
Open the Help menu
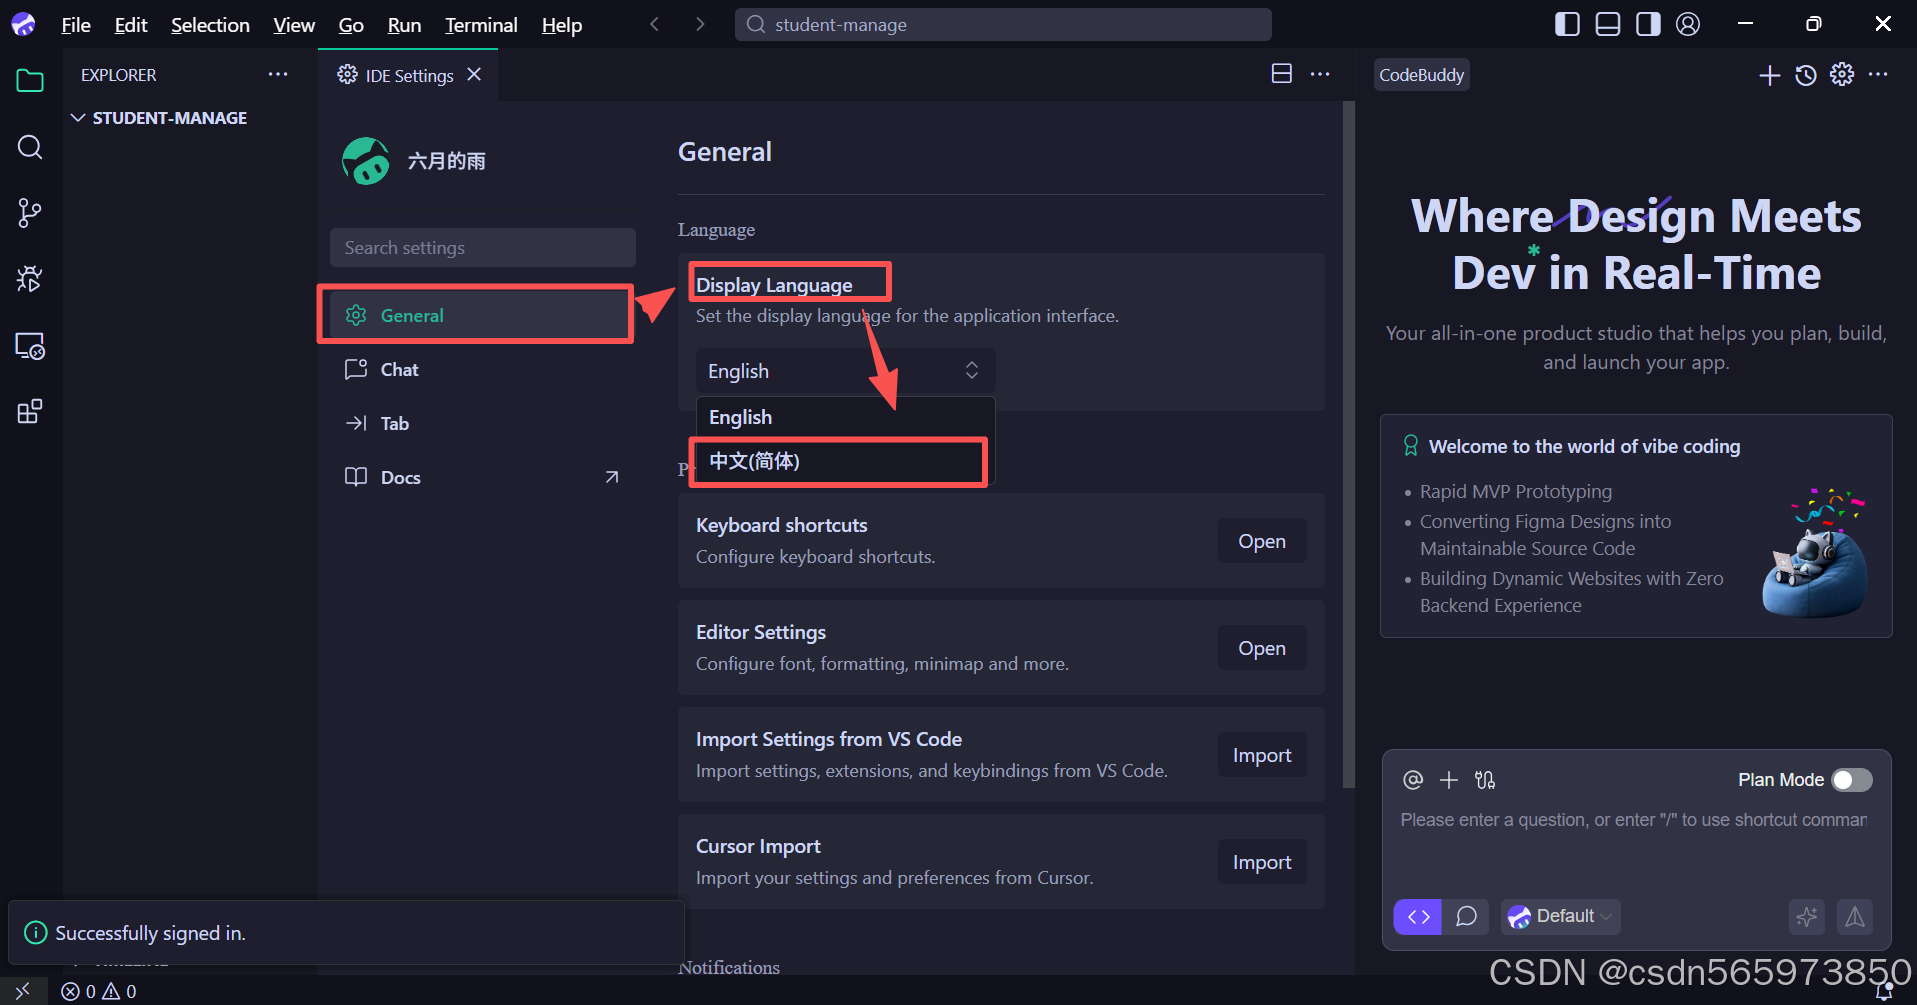tap(562, 25)
